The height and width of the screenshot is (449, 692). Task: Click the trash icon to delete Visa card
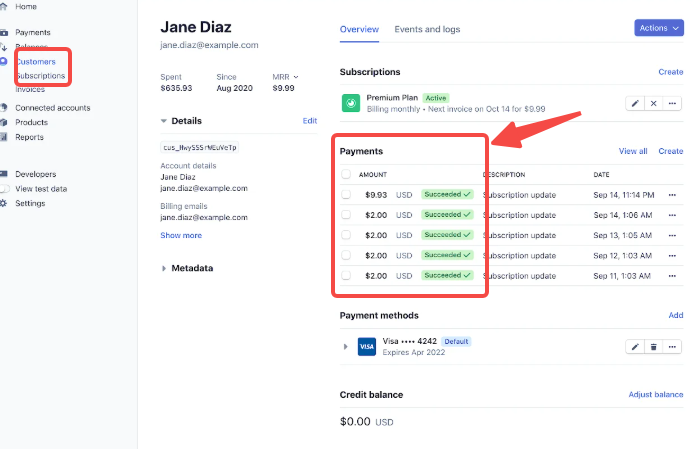[653, 346]
